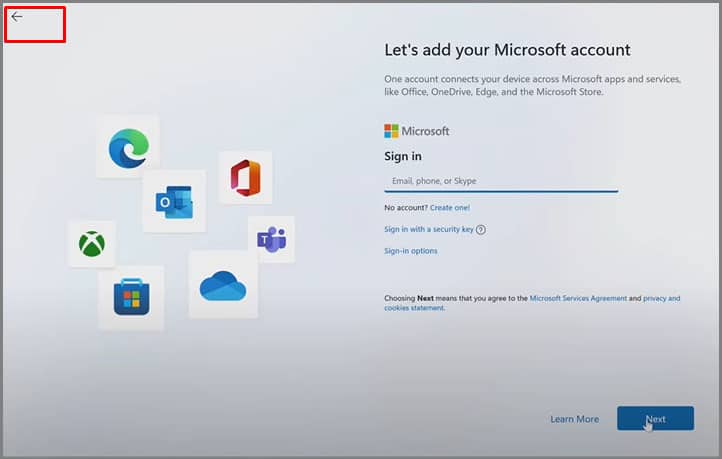This screenshot has width=722, height=459.
Task: Click the Outlook app icon
Action: pos(174,202)
